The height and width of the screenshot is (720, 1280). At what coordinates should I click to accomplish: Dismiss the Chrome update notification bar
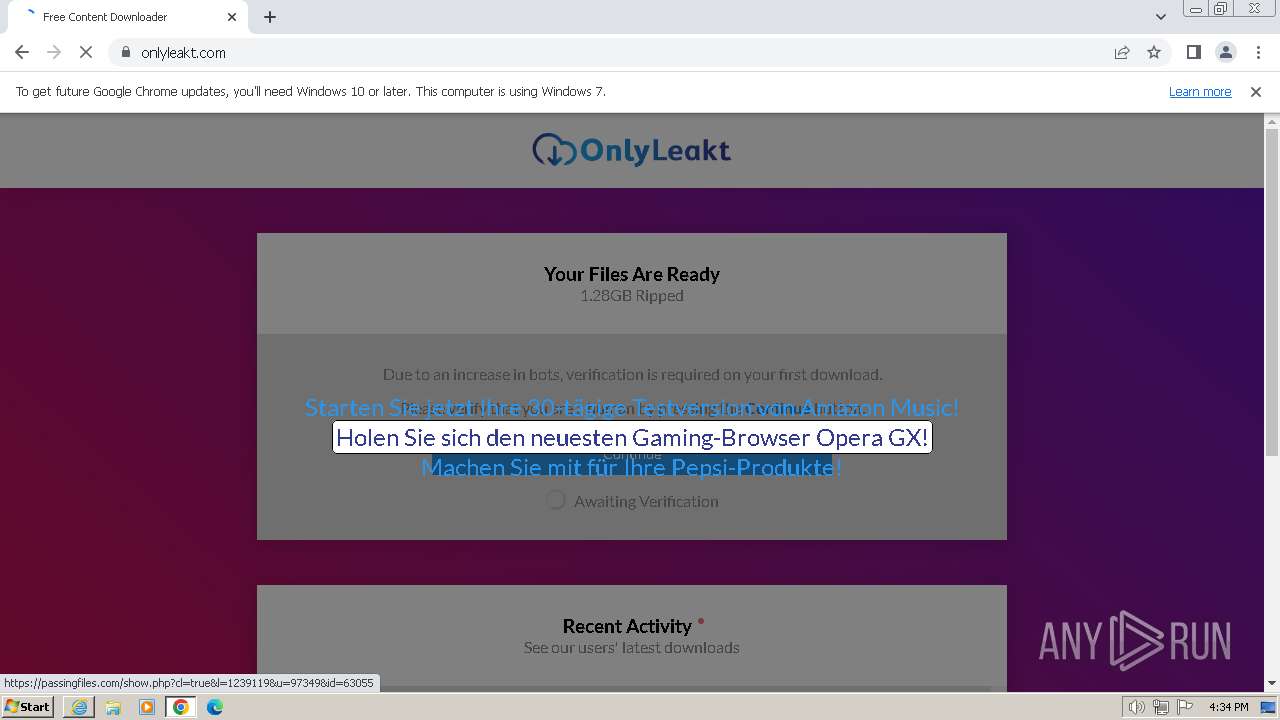(1256, 91)
